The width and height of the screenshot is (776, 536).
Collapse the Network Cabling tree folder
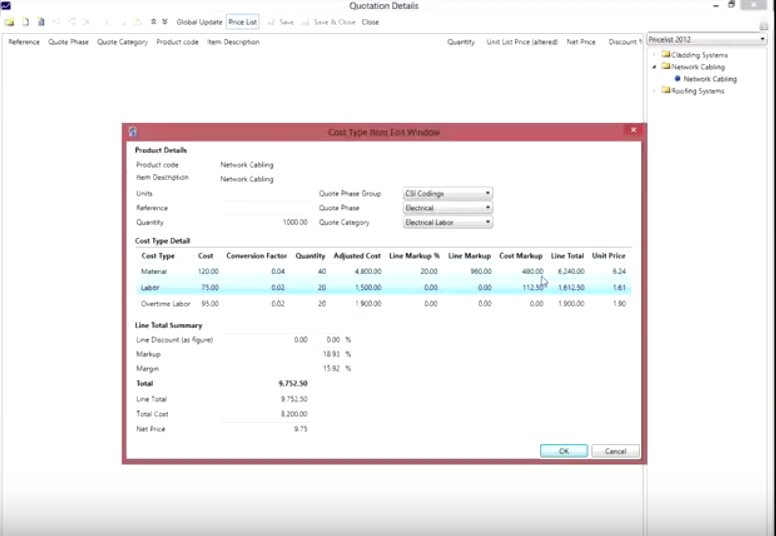tap(654, 67)
